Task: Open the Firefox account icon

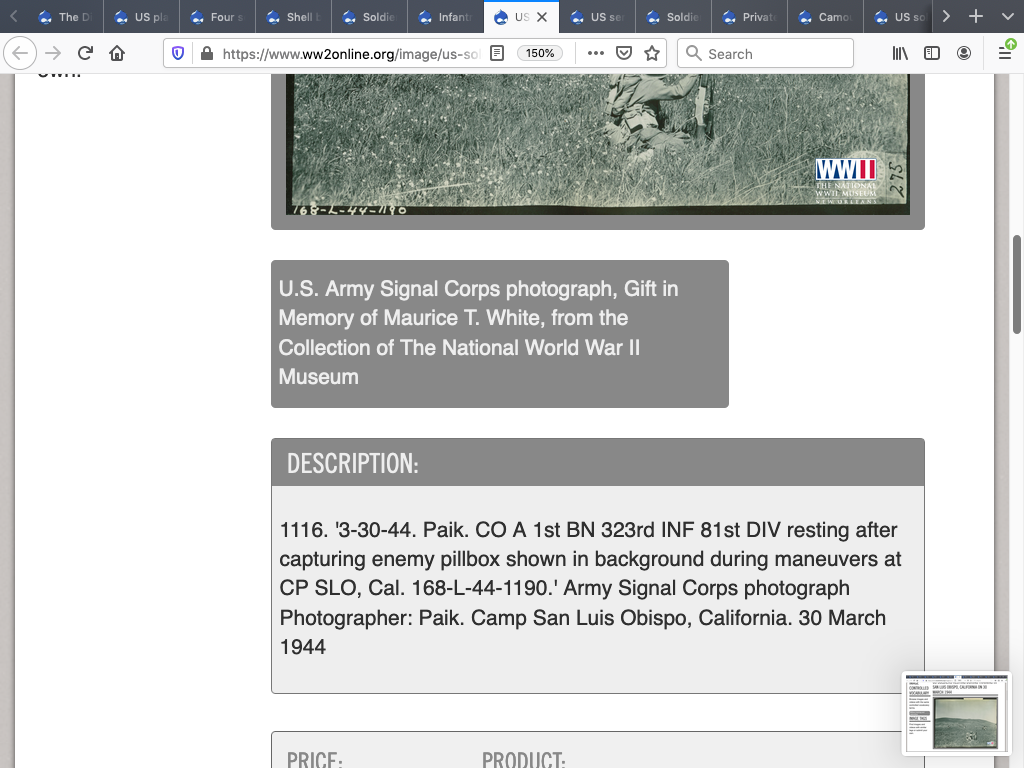Action: pyautogui.click(x=964, y=54)
